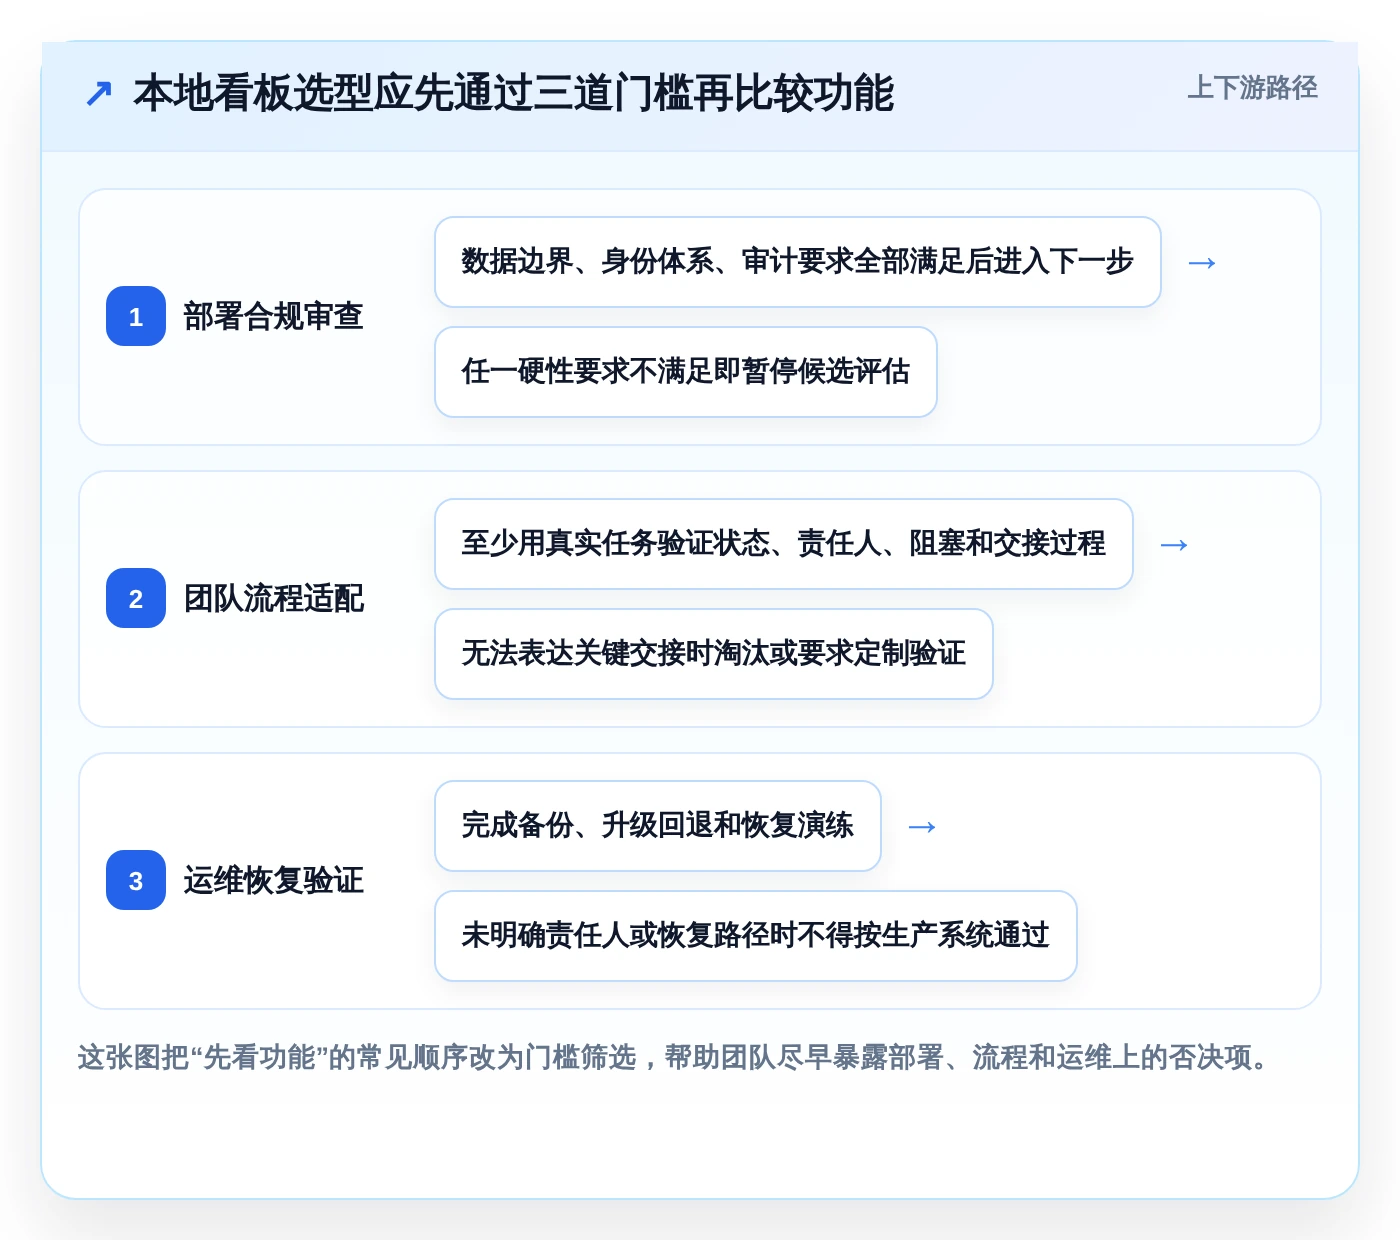This screenshot has height=1240, width=1400.
Task: Click the 部署合规审查 step label
Action: click(x=273, y=316)
